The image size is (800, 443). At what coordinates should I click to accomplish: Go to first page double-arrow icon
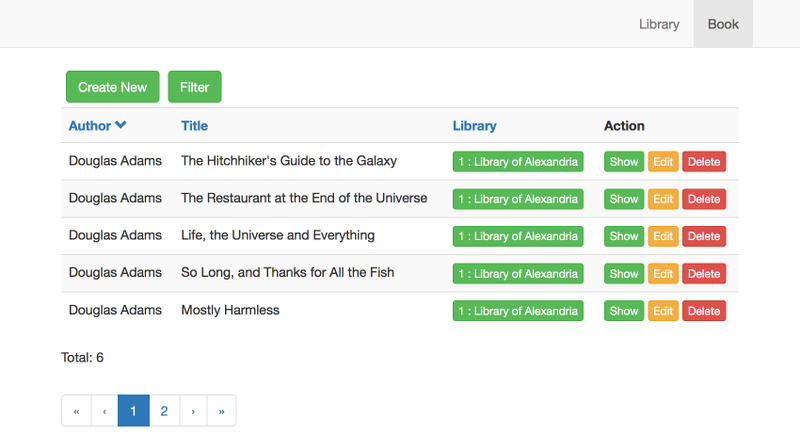coord(76,411)
